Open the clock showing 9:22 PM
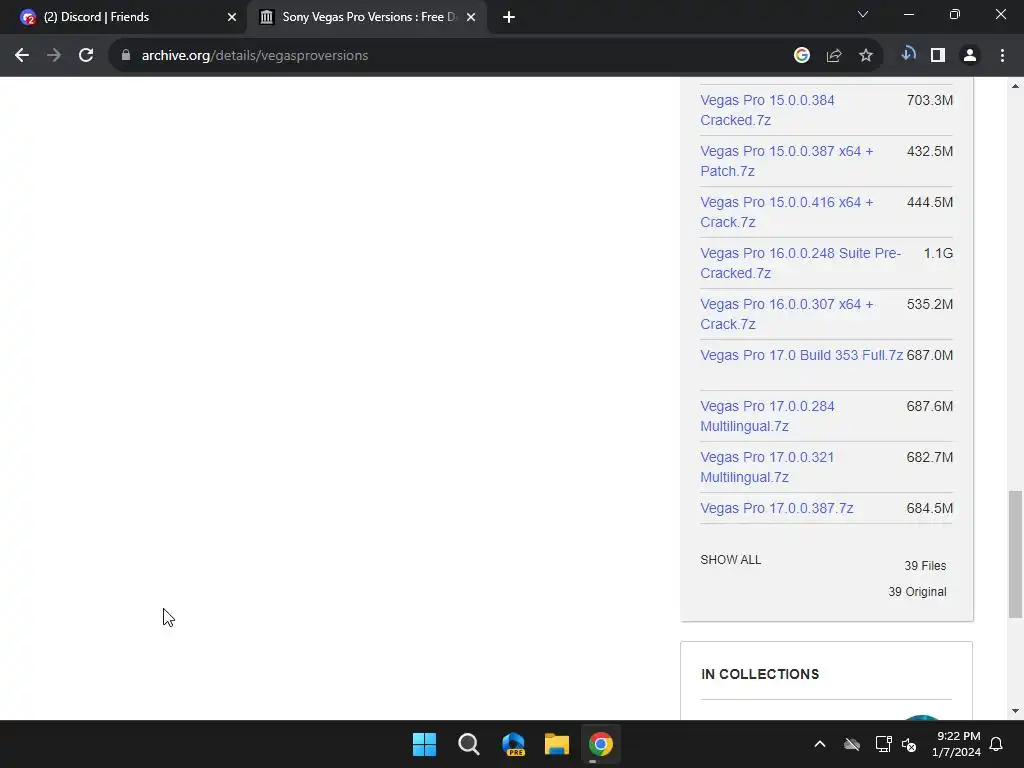This screenshot has width=1024, height=768. coord(956,744)
